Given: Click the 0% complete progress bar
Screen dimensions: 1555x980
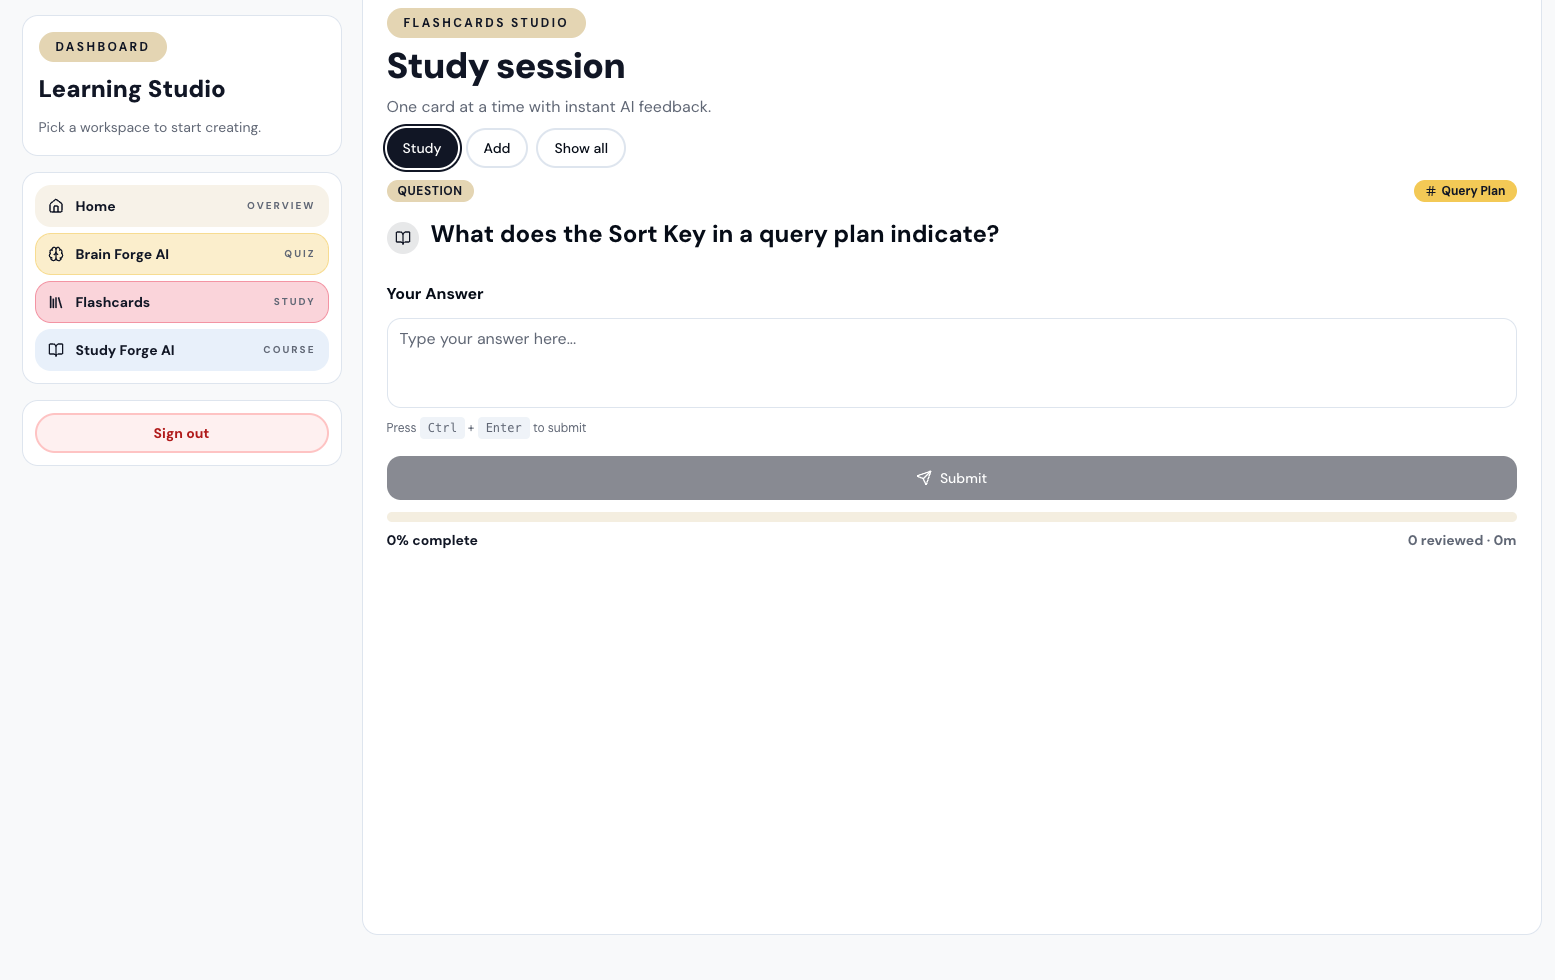Looking at the screenshot, I should pos(951,517).
